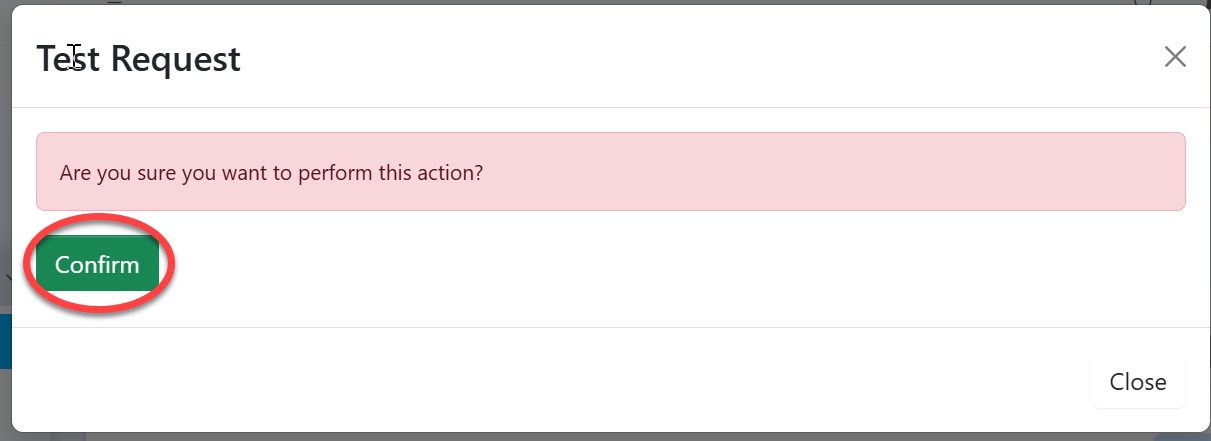Click the dimmed backdrop left of the dialog
Viewport: 1211px width, 441px height.
[x=5, y=200]
